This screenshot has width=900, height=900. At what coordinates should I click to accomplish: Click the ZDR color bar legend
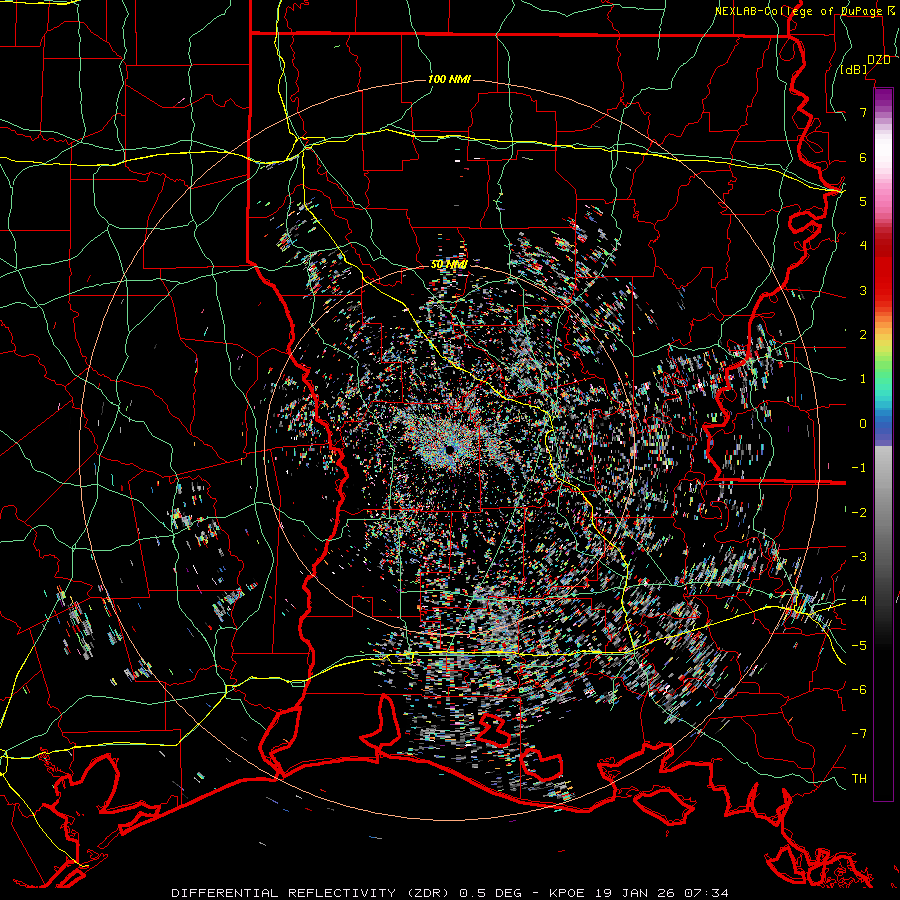(883, 444)
